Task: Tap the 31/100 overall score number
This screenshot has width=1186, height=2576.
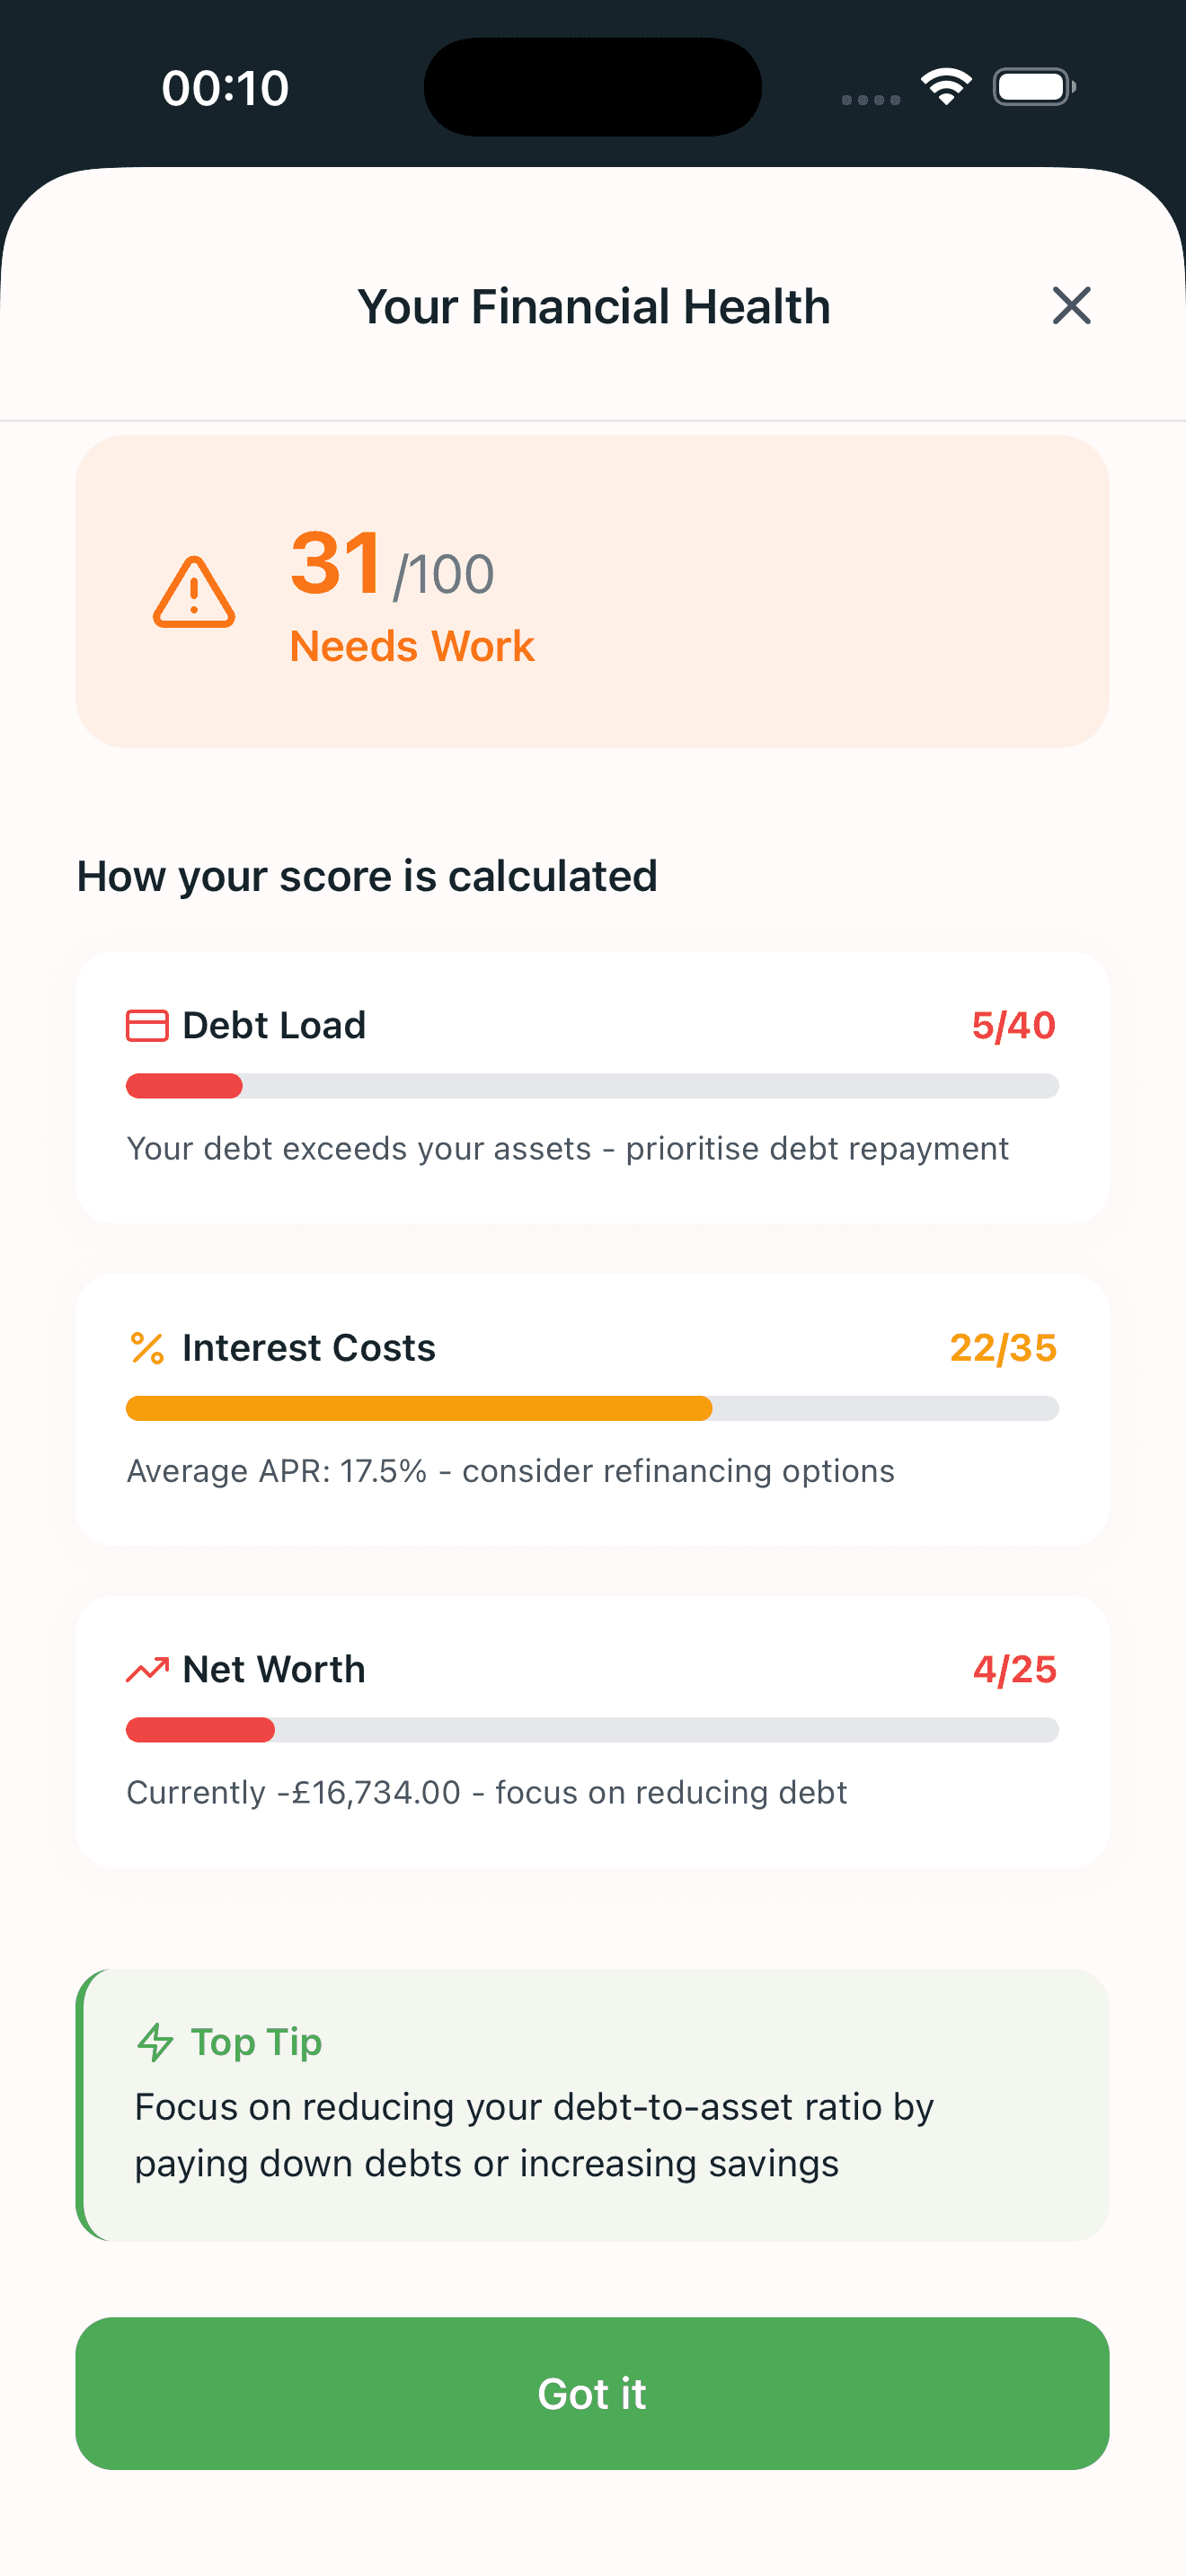Action: pyautogui.click(x=392, y=566)
